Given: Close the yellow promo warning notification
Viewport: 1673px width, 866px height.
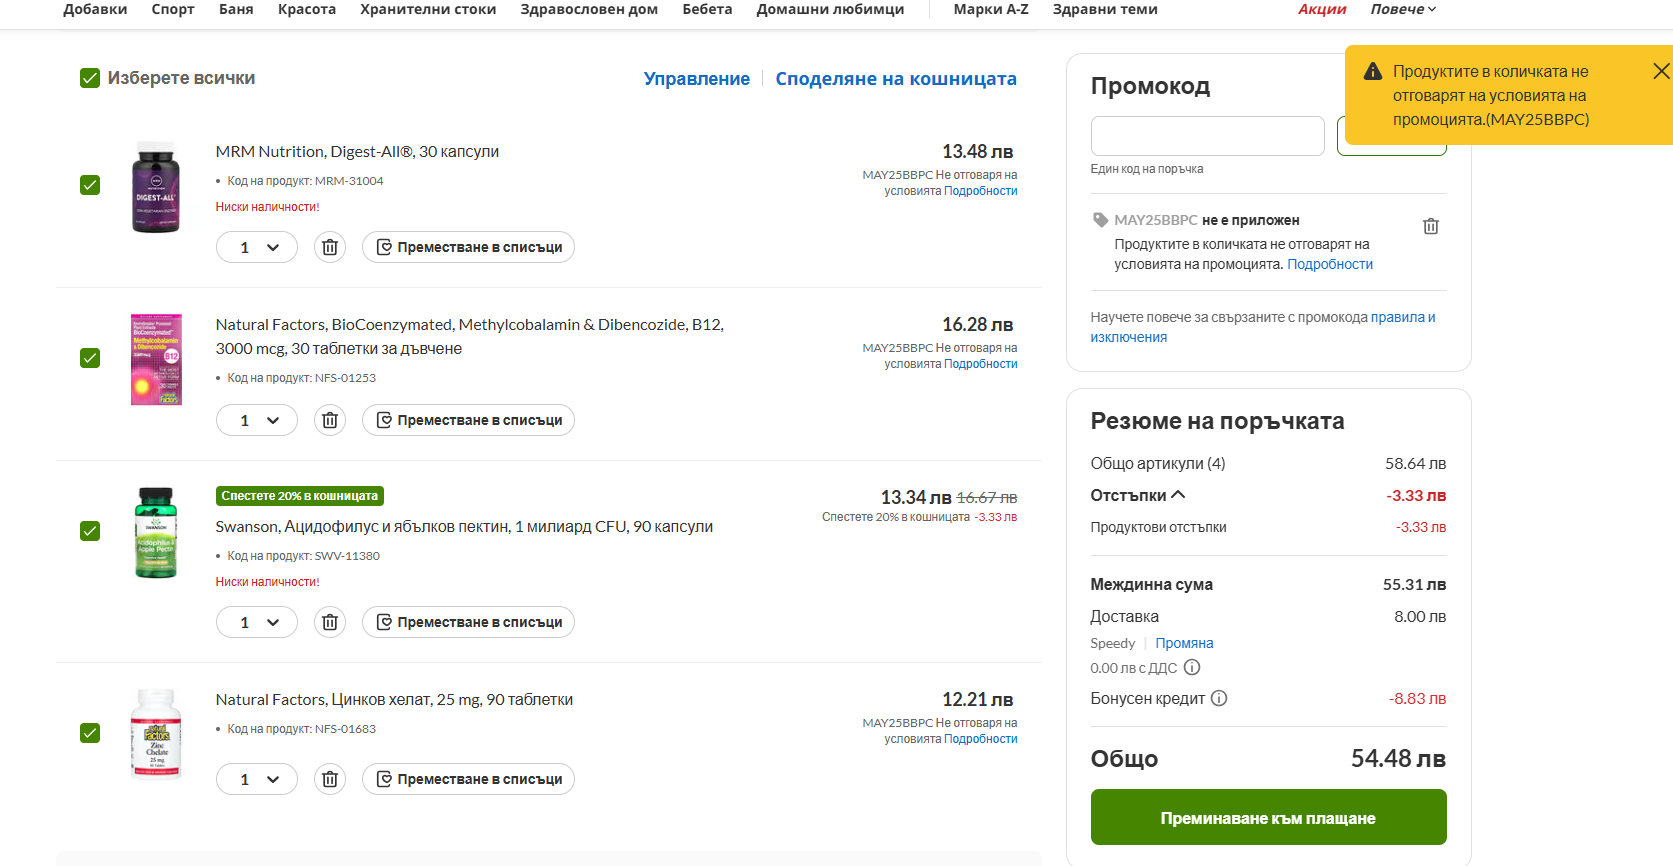Looking at the screenshot, I should (x=1660, y=71).
